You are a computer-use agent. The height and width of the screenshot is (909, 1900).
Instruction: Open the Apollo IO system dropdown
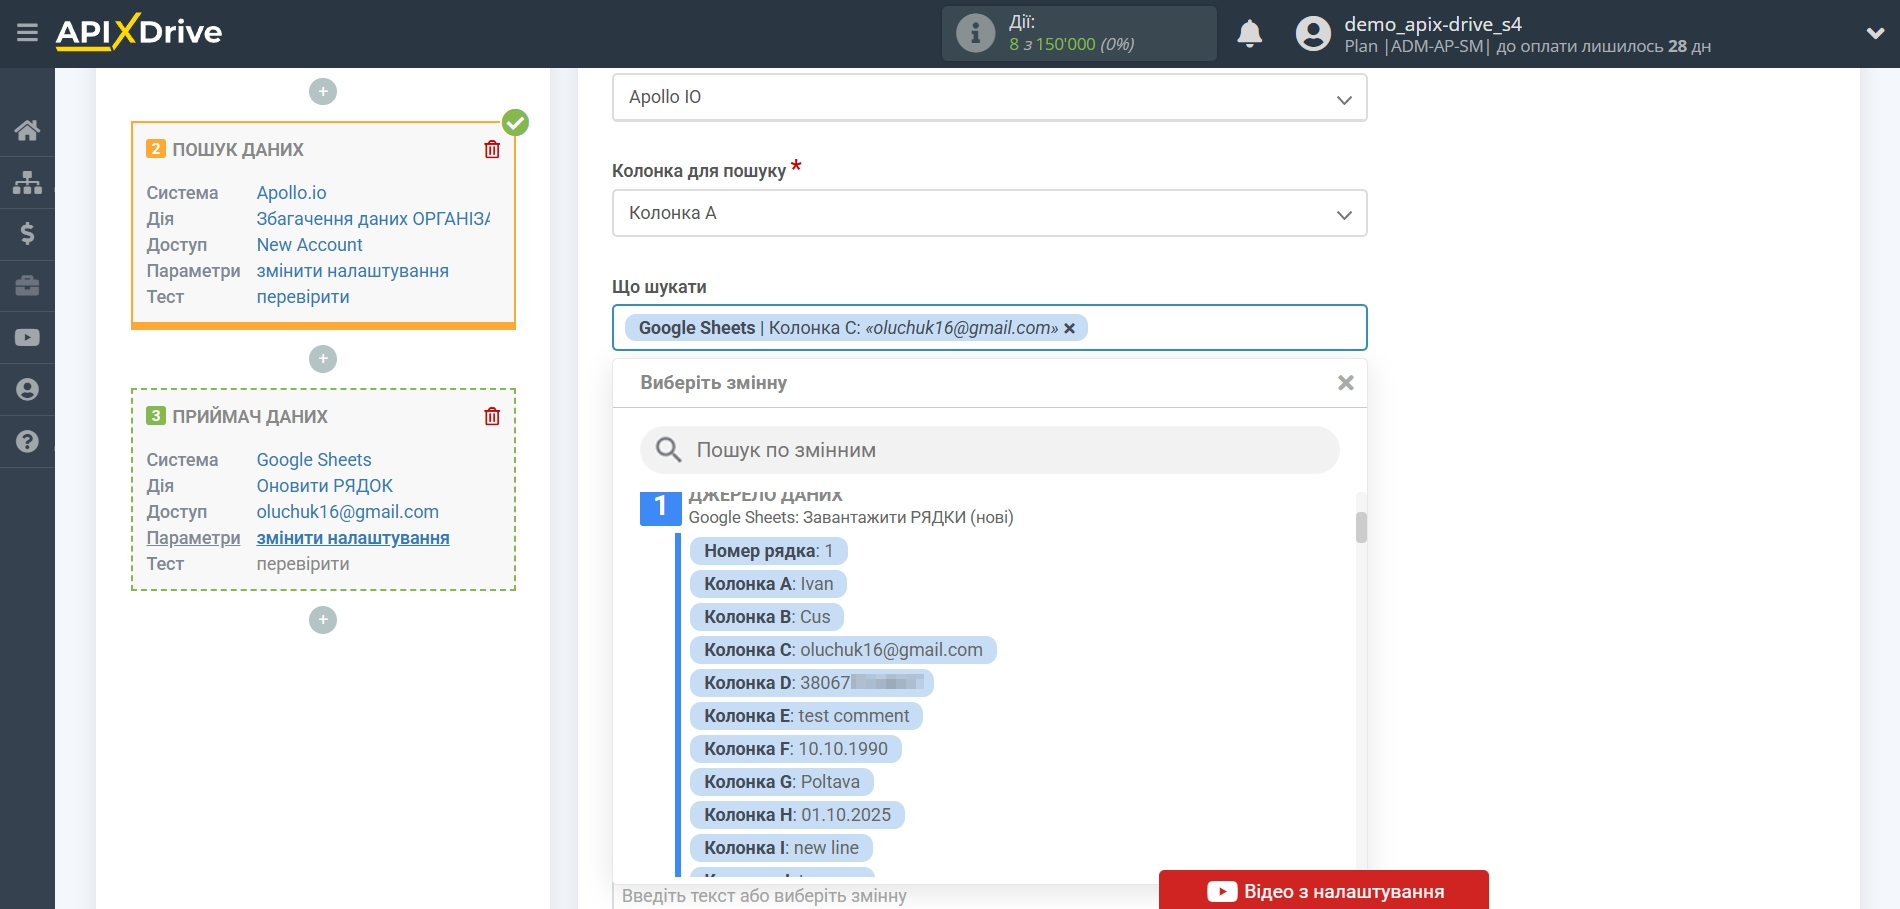tap(988, 97)
